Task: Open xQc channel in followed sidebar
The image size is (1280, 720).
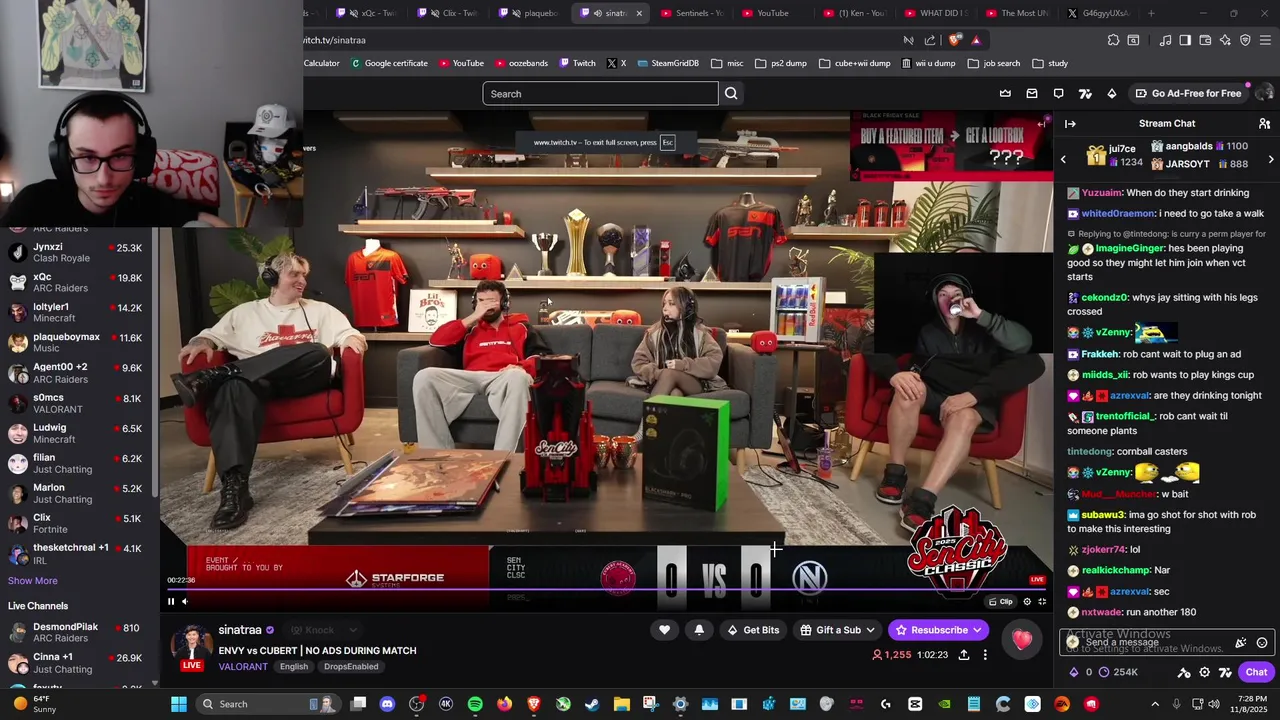Action: point(78,283)
